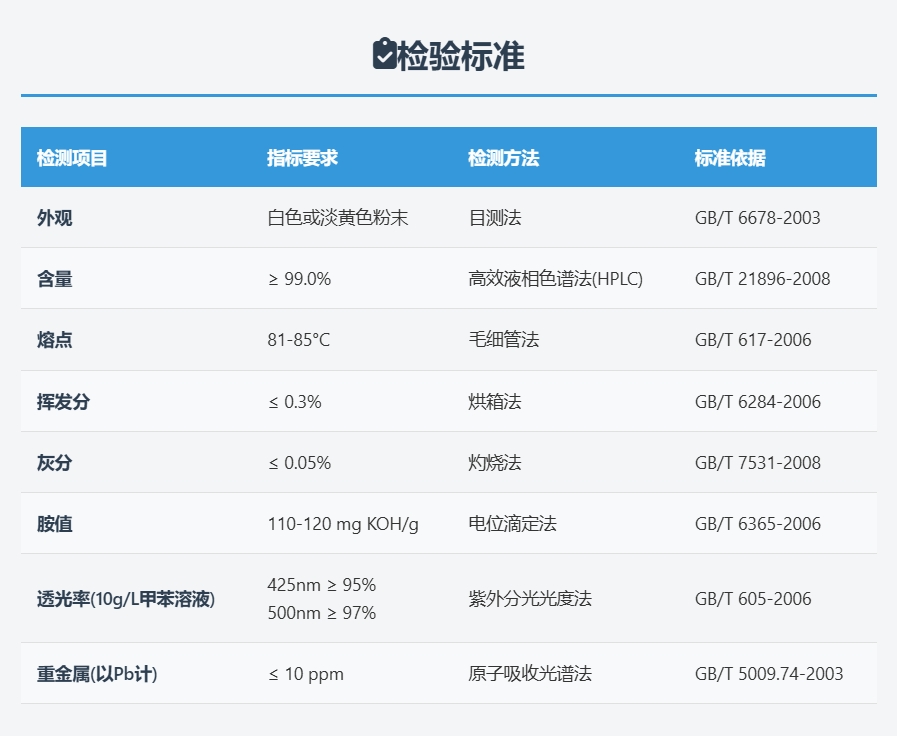Image resolution: width=897 pixels, height=736 pixels.
Task: Select the 重金属(以Pb计) row label
Action: (x=97, y=674)
